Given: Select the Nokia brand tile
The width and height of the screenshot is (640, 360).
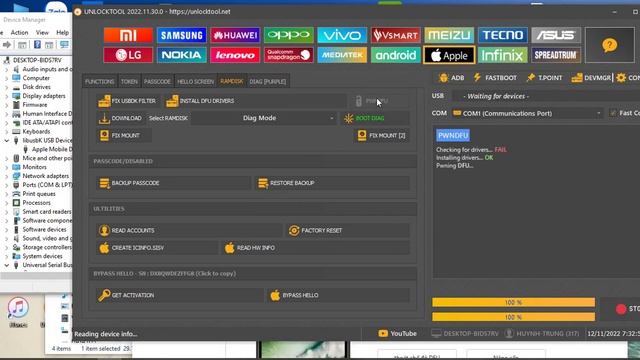Looking at the screenshot, I should click(182, 55).
